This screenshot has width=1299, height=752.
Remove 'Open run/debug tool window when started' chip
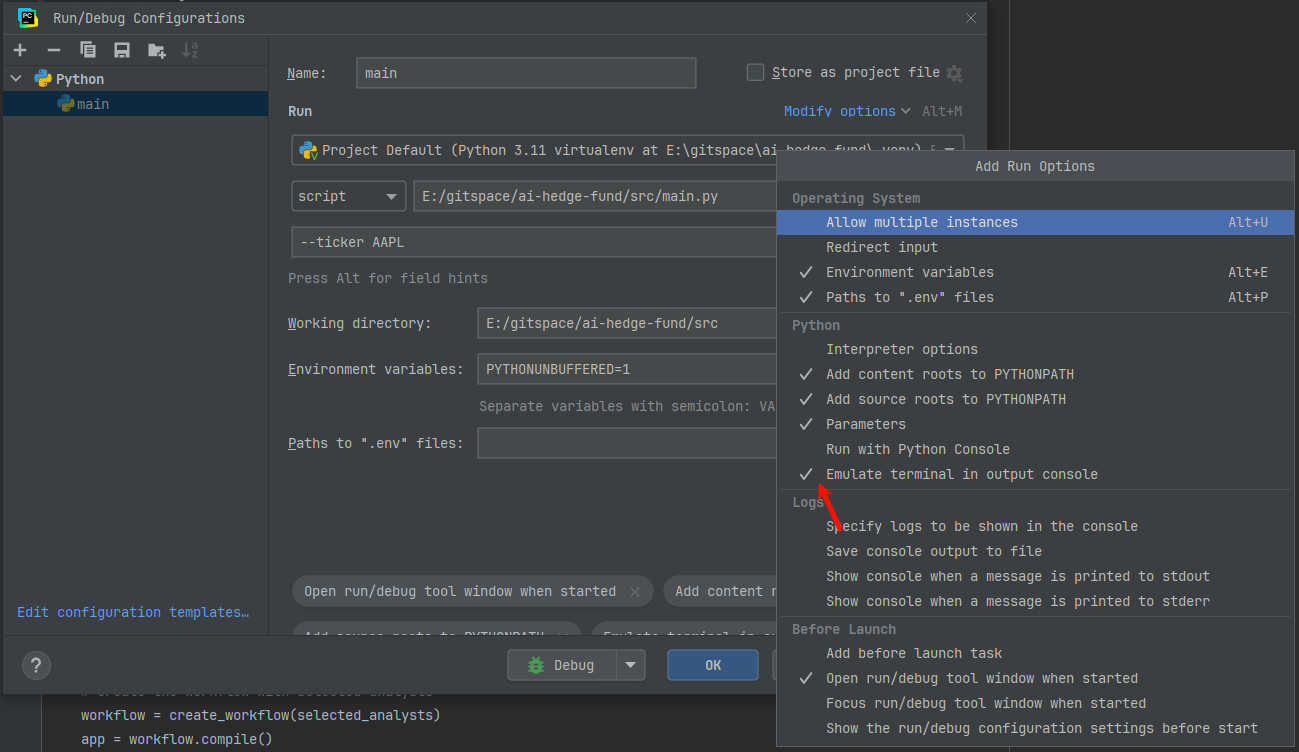634,592
